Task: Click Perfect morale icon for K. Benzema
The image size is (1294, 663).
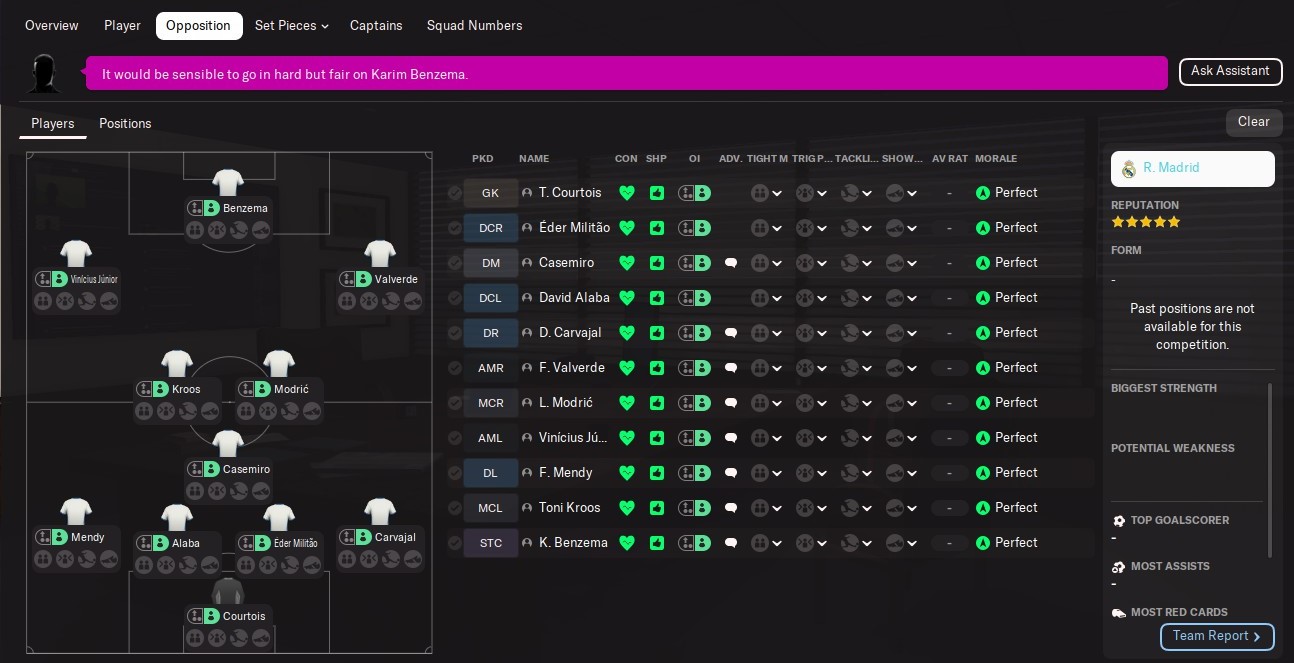Action: [x=983, y=543]
